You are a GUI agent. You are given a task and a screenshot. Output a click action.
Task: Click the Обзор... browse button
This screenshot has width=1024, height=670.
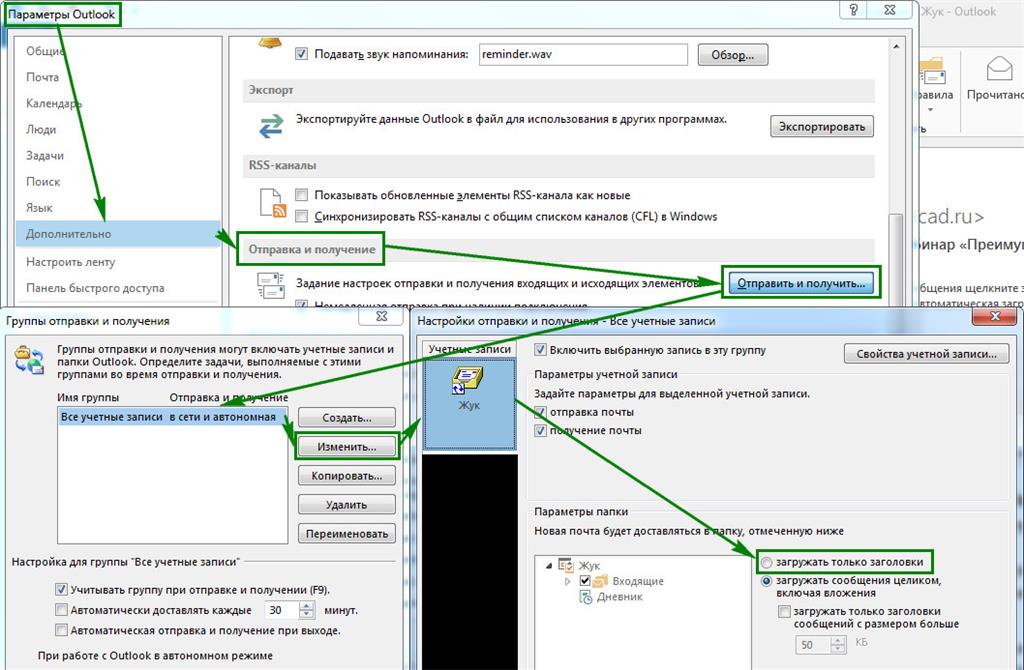tap(733, 55)
